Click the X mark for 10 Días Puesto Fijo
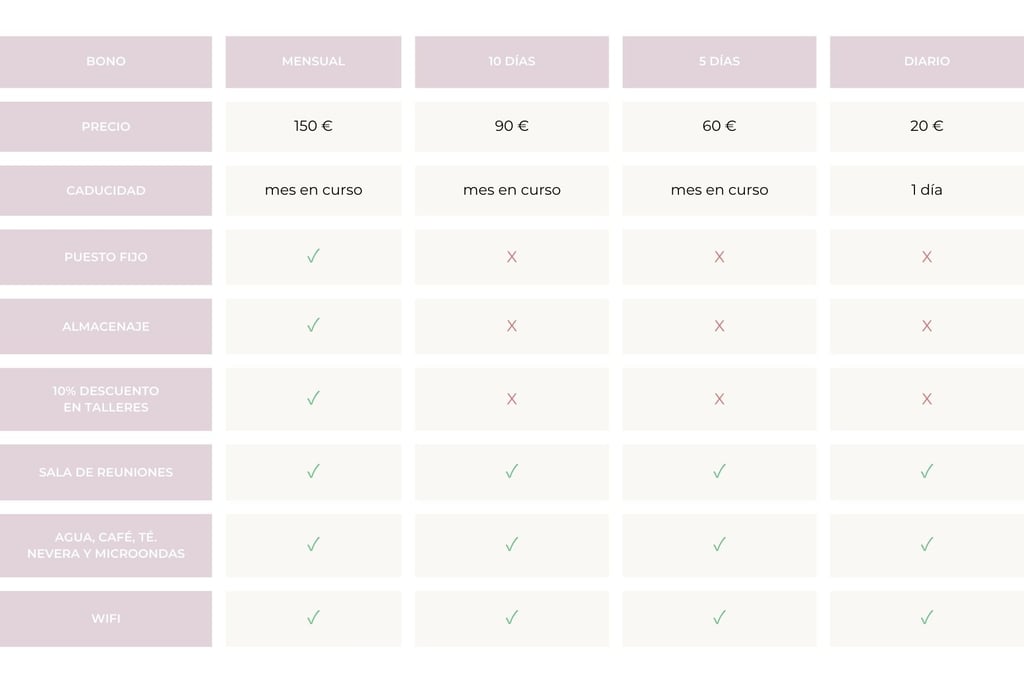The width and height of the screenshot is (1024, 684). point(512,257)
